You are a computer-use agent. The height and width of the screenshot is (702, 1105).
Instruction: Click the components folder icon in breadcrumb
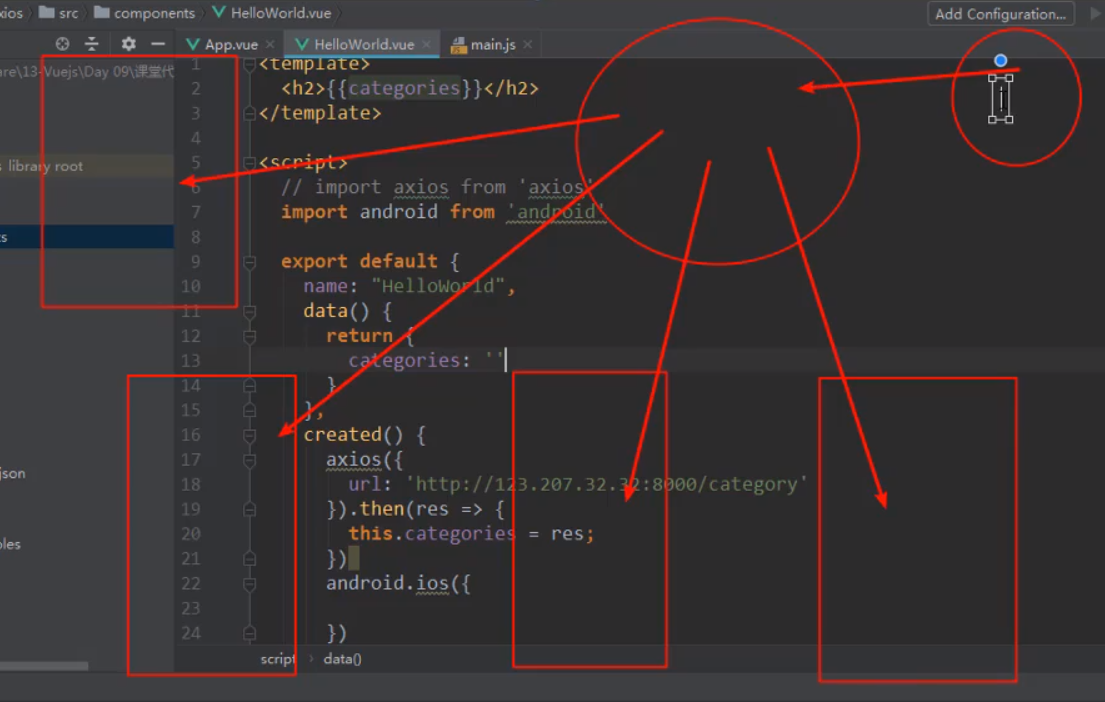click(x=101, y=13)
